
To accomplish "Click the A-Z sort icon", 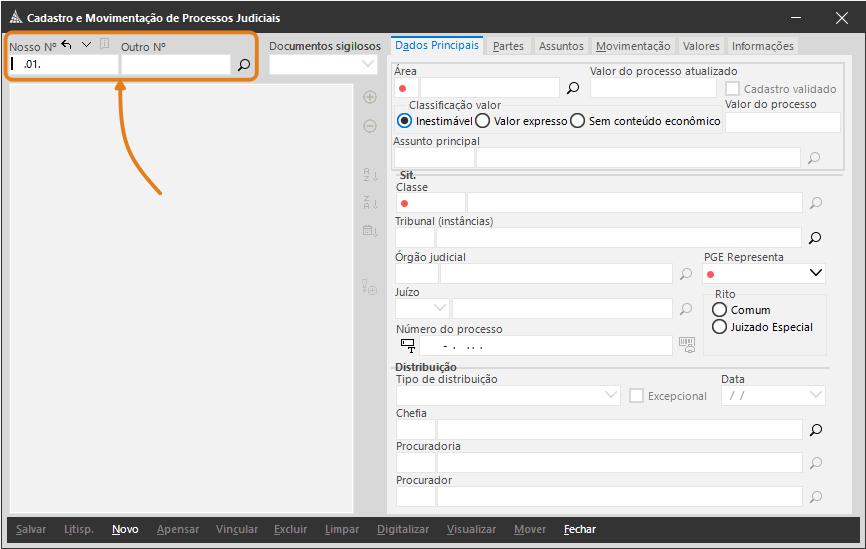I will point(370,175).
